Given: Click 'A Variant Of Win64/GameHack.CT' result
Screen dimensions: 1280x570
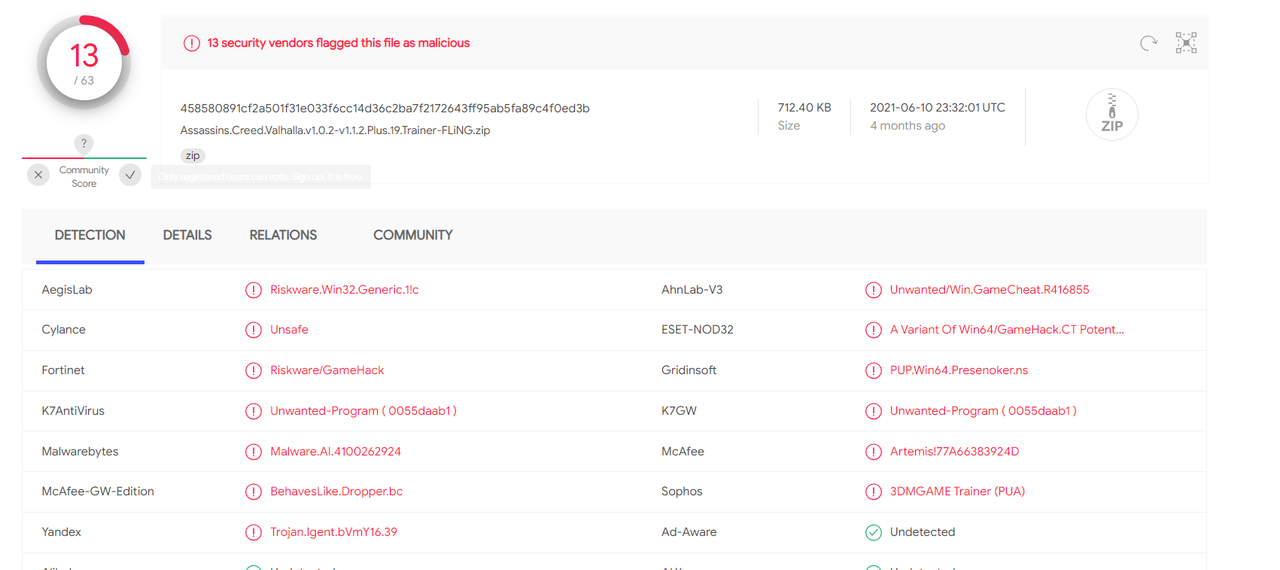Looking at the screenshot, I should click(1007, 330).
